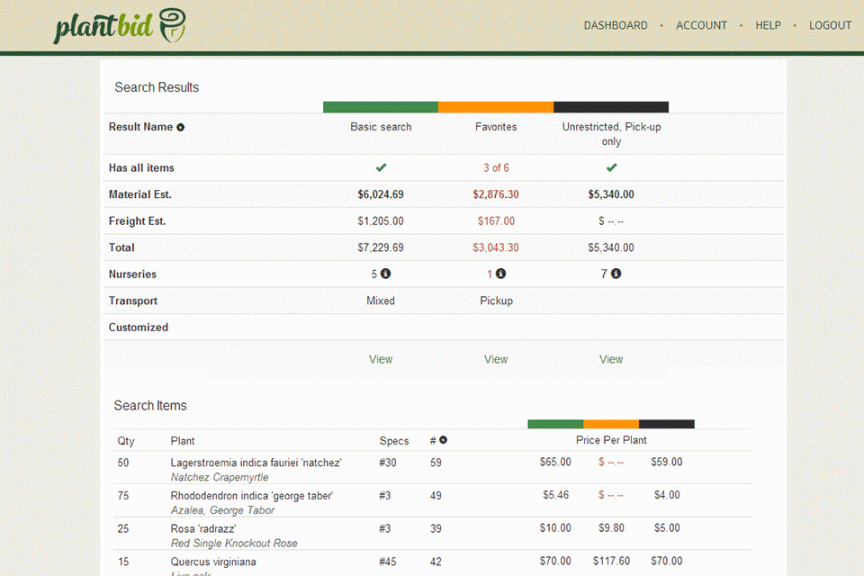Click HELP in the top navigation
The width and height of the screenshot is (864, 576).
[768, 25]
